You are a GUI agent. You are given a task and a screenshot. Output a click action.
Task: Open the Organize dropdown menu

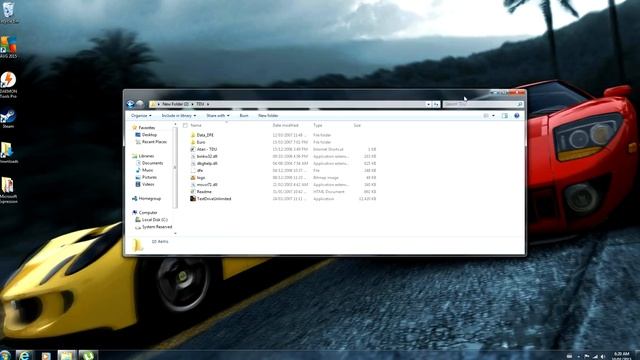[141, 116]
